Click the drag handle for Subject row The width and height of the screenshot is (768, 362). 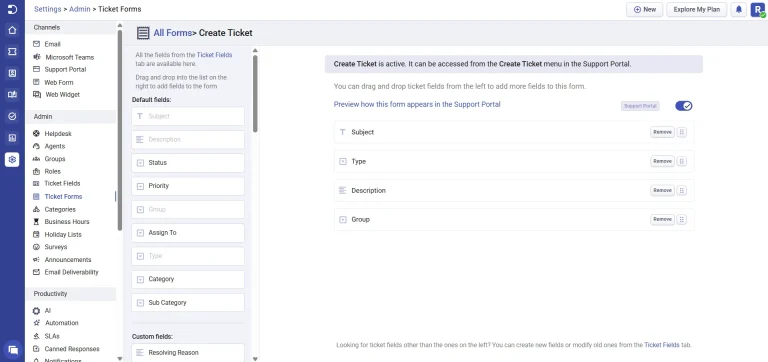click(x=682, y=132)
